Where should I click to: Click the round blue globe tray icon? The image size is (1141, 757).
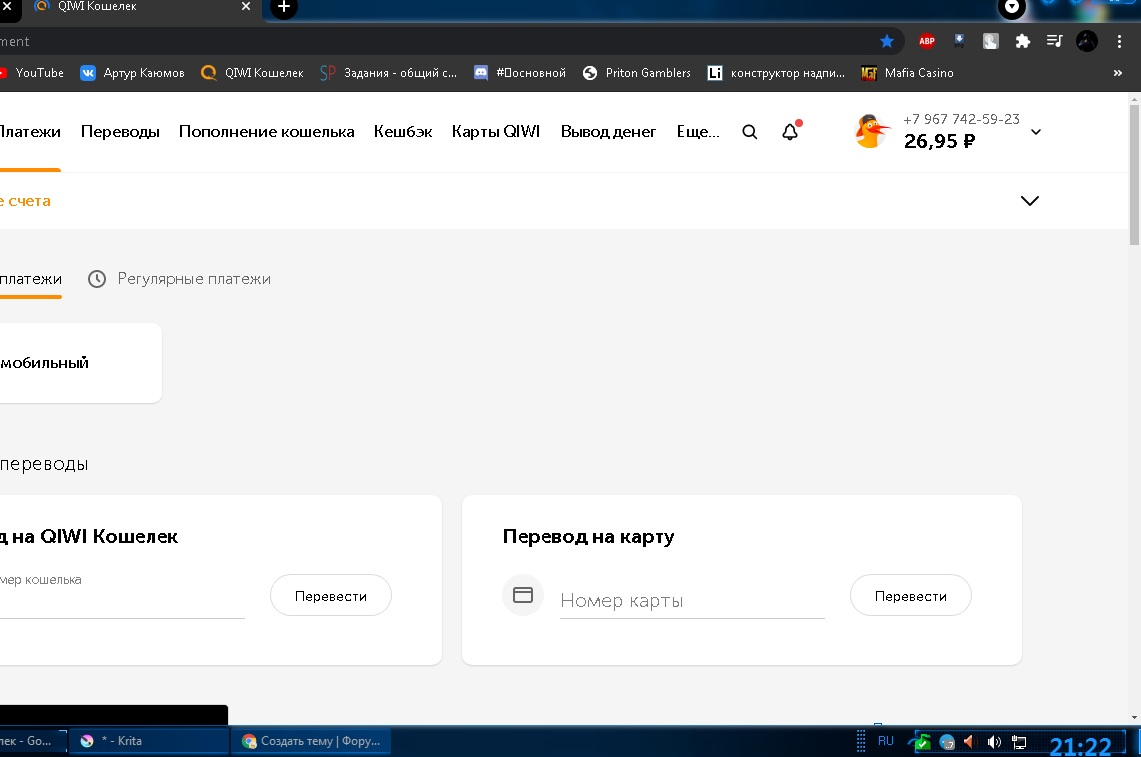(947, 742)
